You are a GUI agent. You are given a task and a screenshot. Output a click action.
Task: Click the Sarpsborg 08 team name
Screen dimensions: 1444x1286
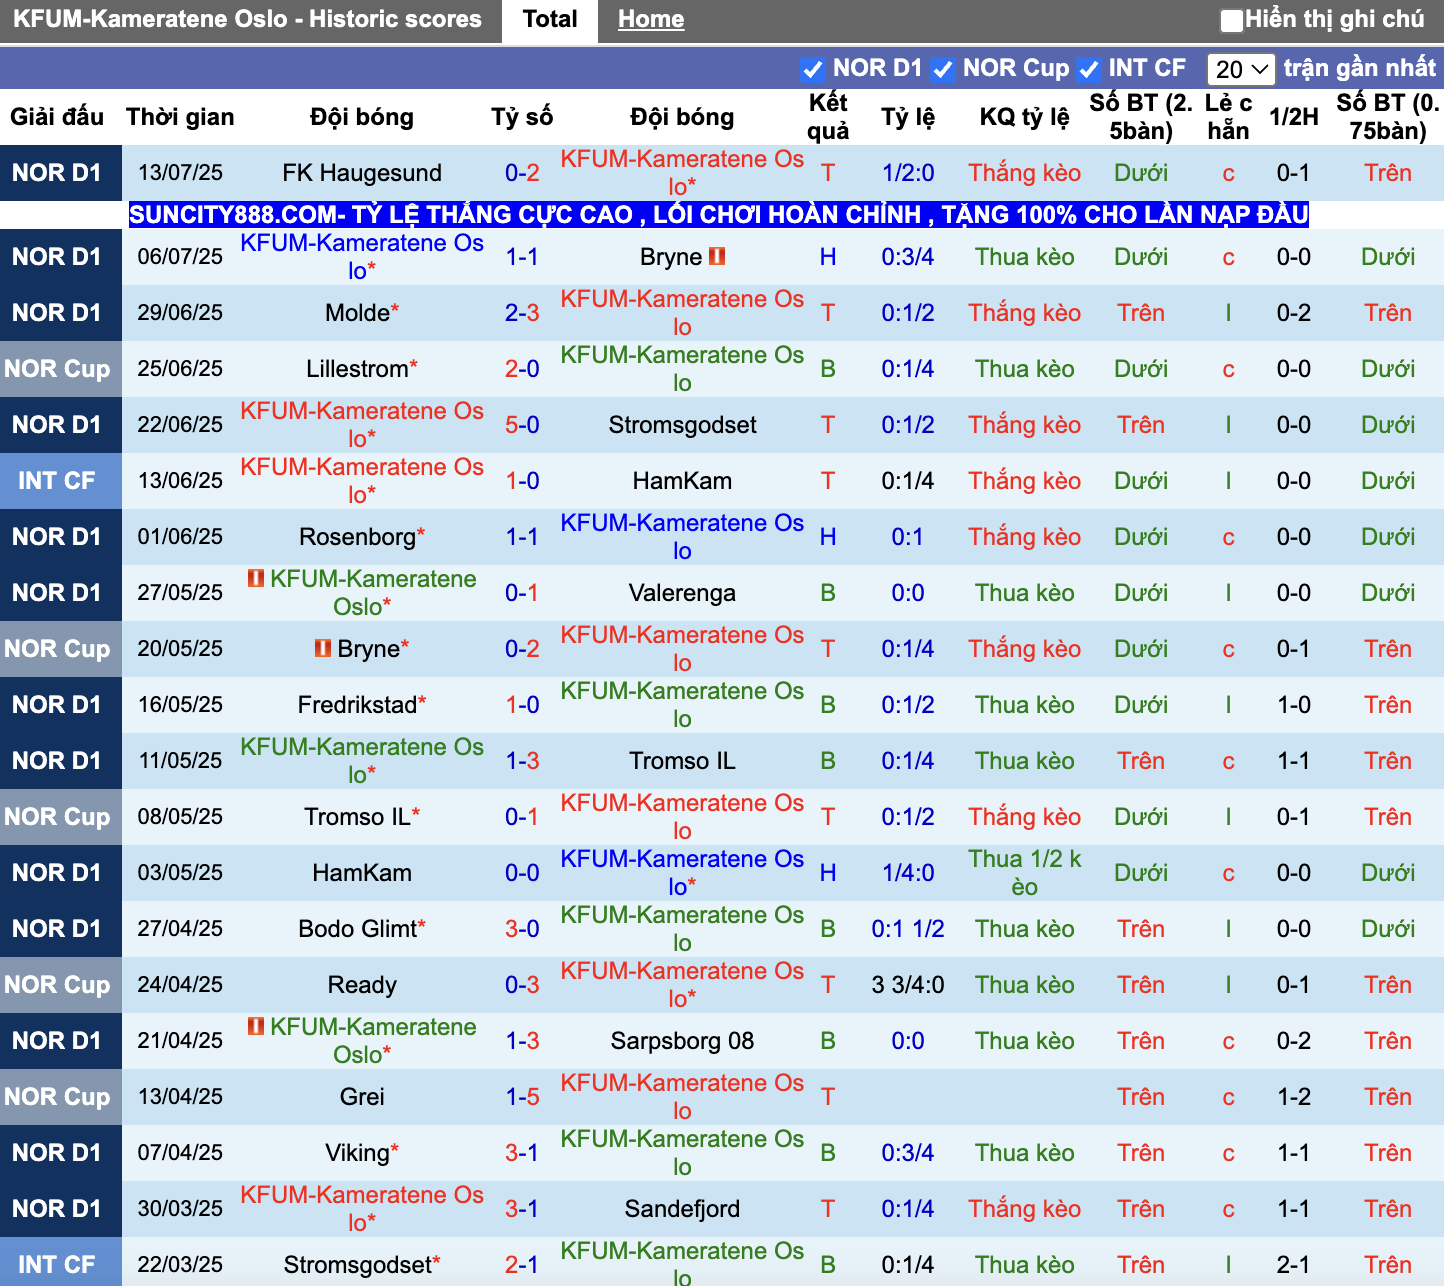coord(682,1041)
